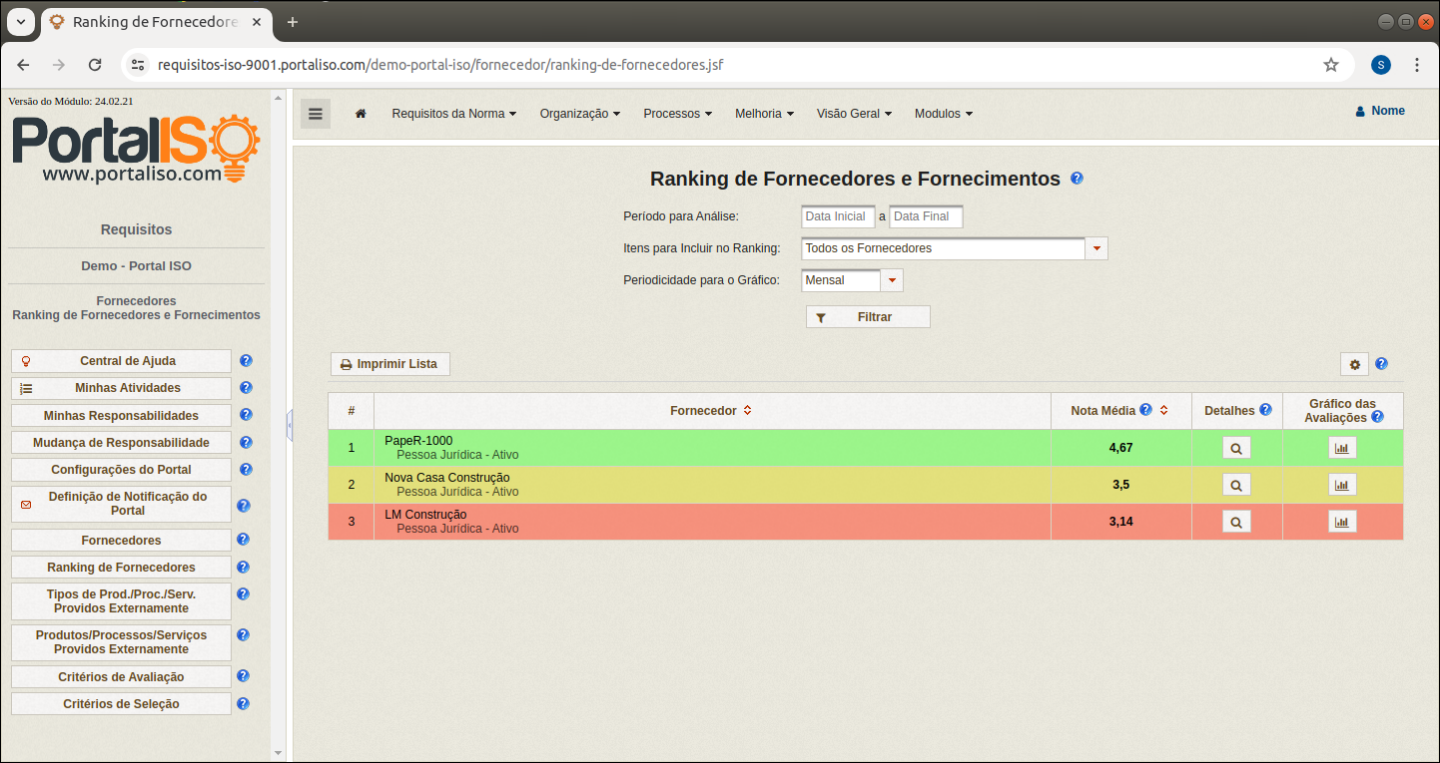Open Configurações do Portal sidebar item
The width and height of the screenshot is (1440, 763).
click(x=121, y=469)
